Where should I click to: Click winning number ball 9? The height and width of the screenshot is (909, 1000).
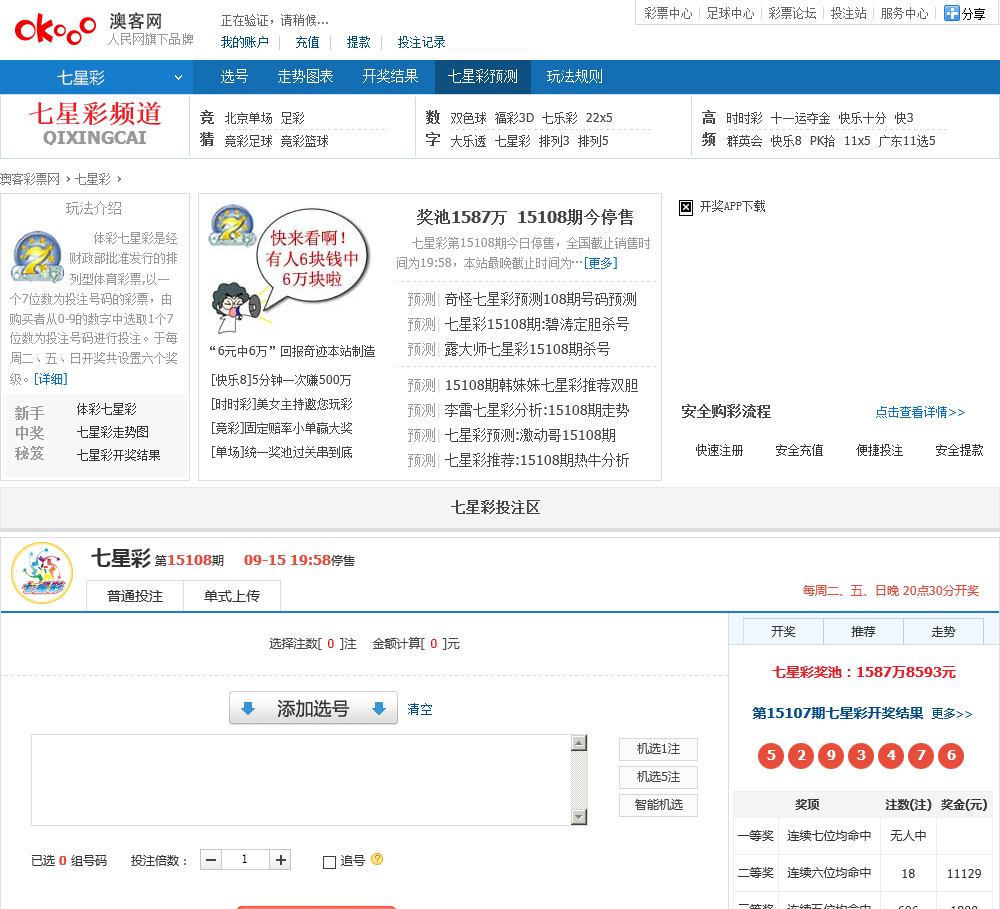(x=831, y=756)
